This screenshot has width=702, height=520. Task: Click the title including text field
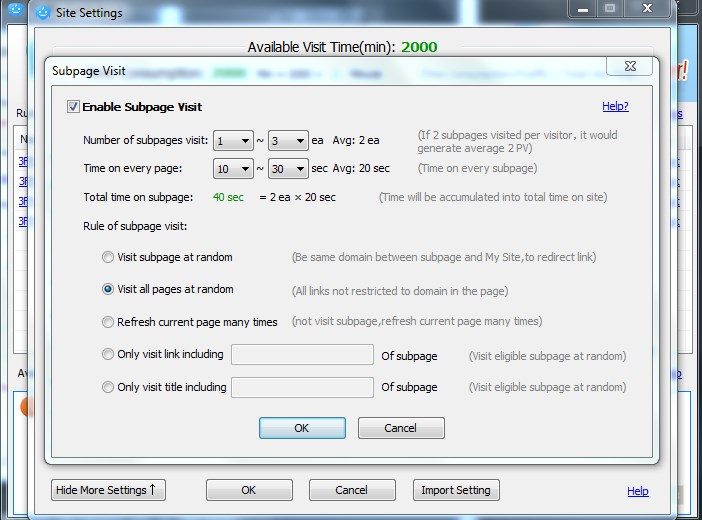tap(302, 387)
